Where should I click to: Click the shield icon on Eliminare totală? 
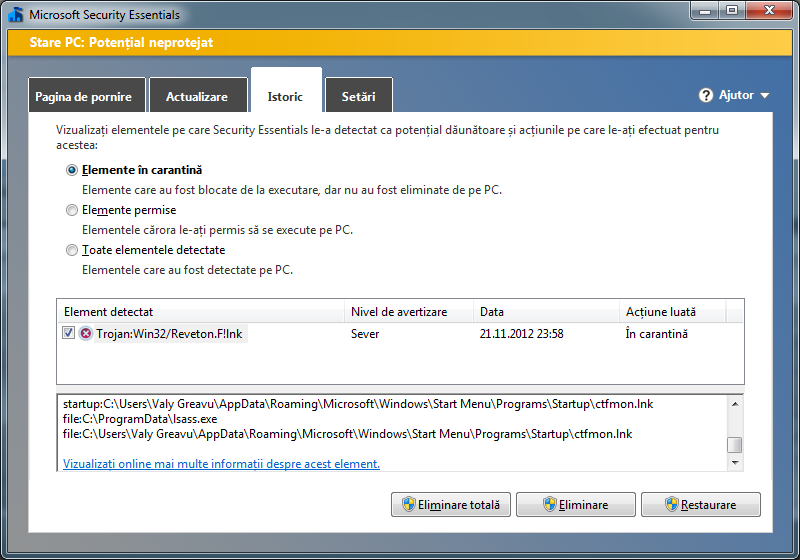click(408, 505)
